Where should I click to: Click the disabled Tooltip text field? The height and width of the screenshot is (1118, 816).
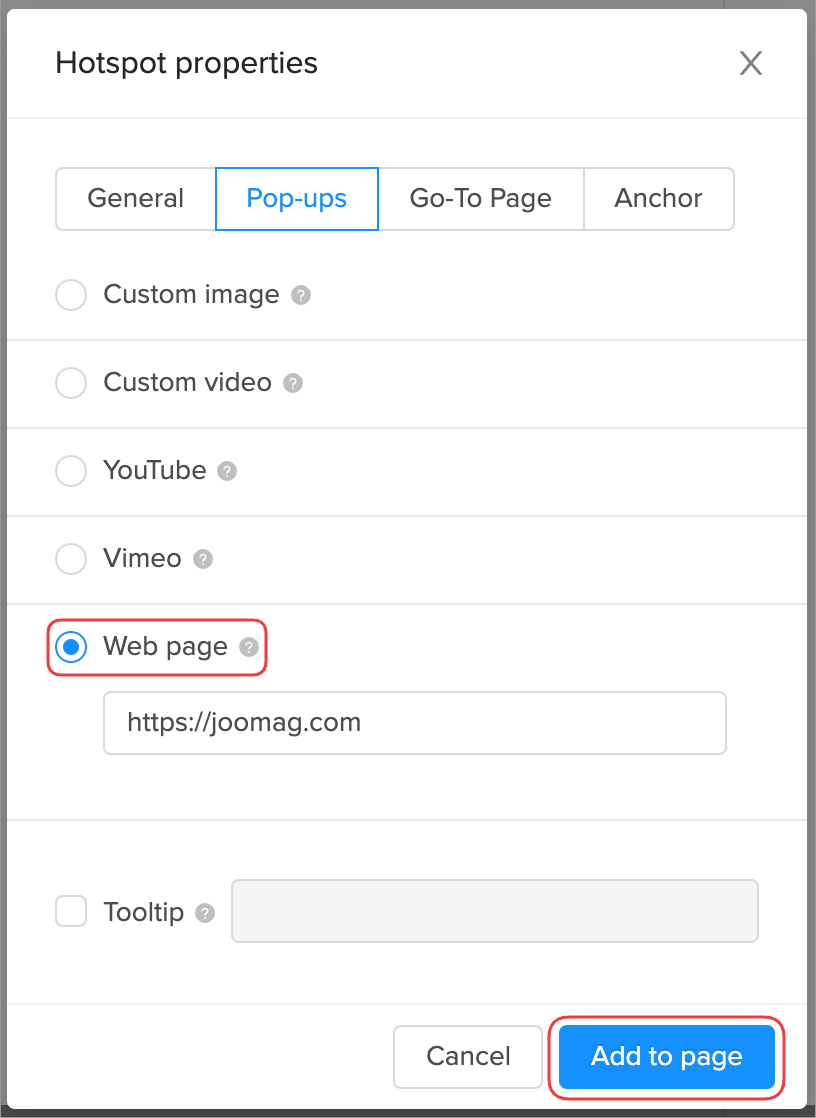point(494,911)
